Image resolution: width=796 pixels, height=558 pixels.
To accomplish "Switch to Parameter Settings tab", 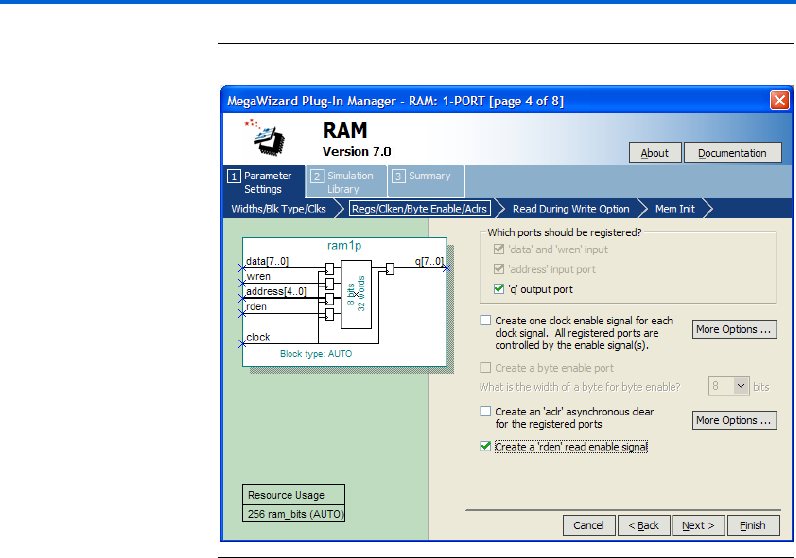I will click(x=264, y=182).
